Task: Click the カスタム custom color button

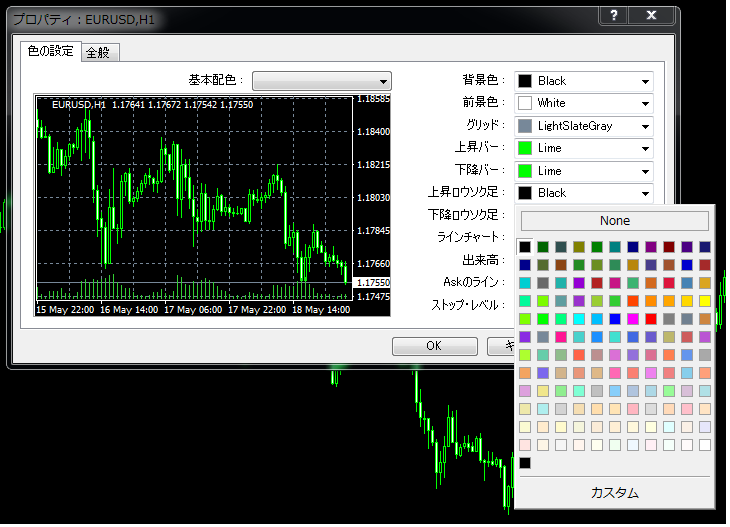Action: click(615, 493)
